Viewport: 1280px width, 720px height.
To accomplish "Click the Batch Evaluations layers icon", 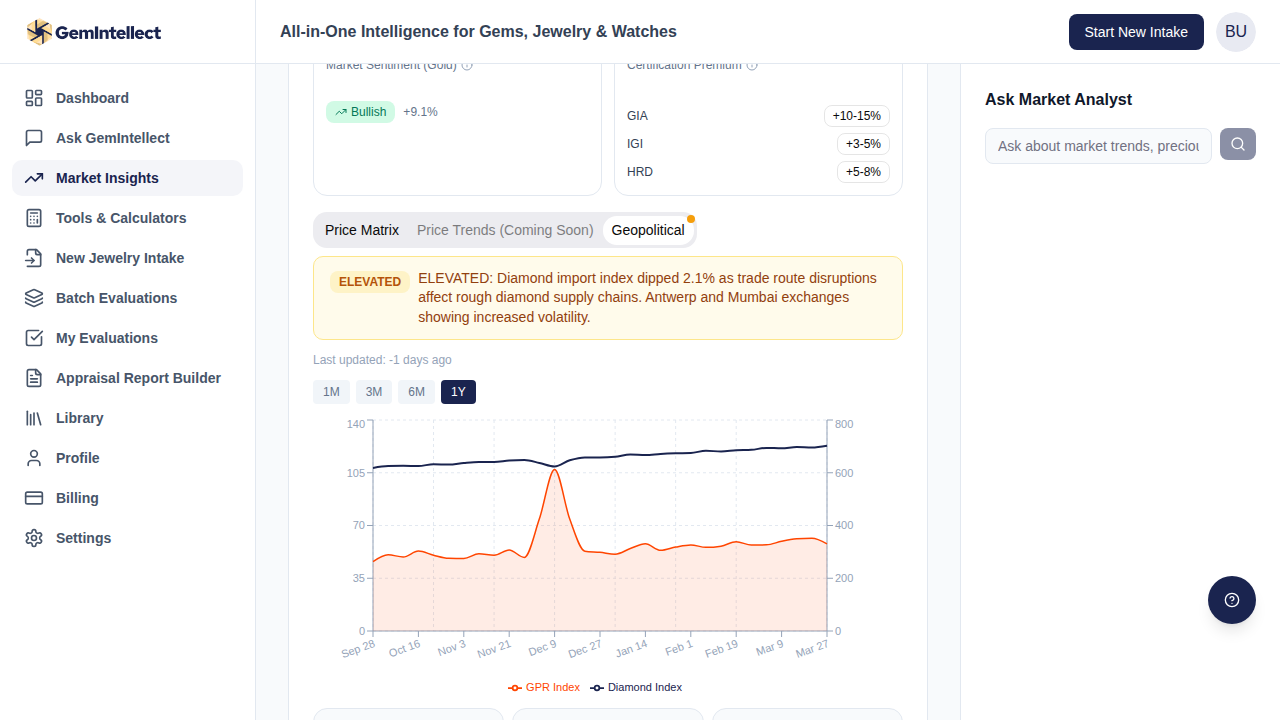I will (x=34, y=298).
